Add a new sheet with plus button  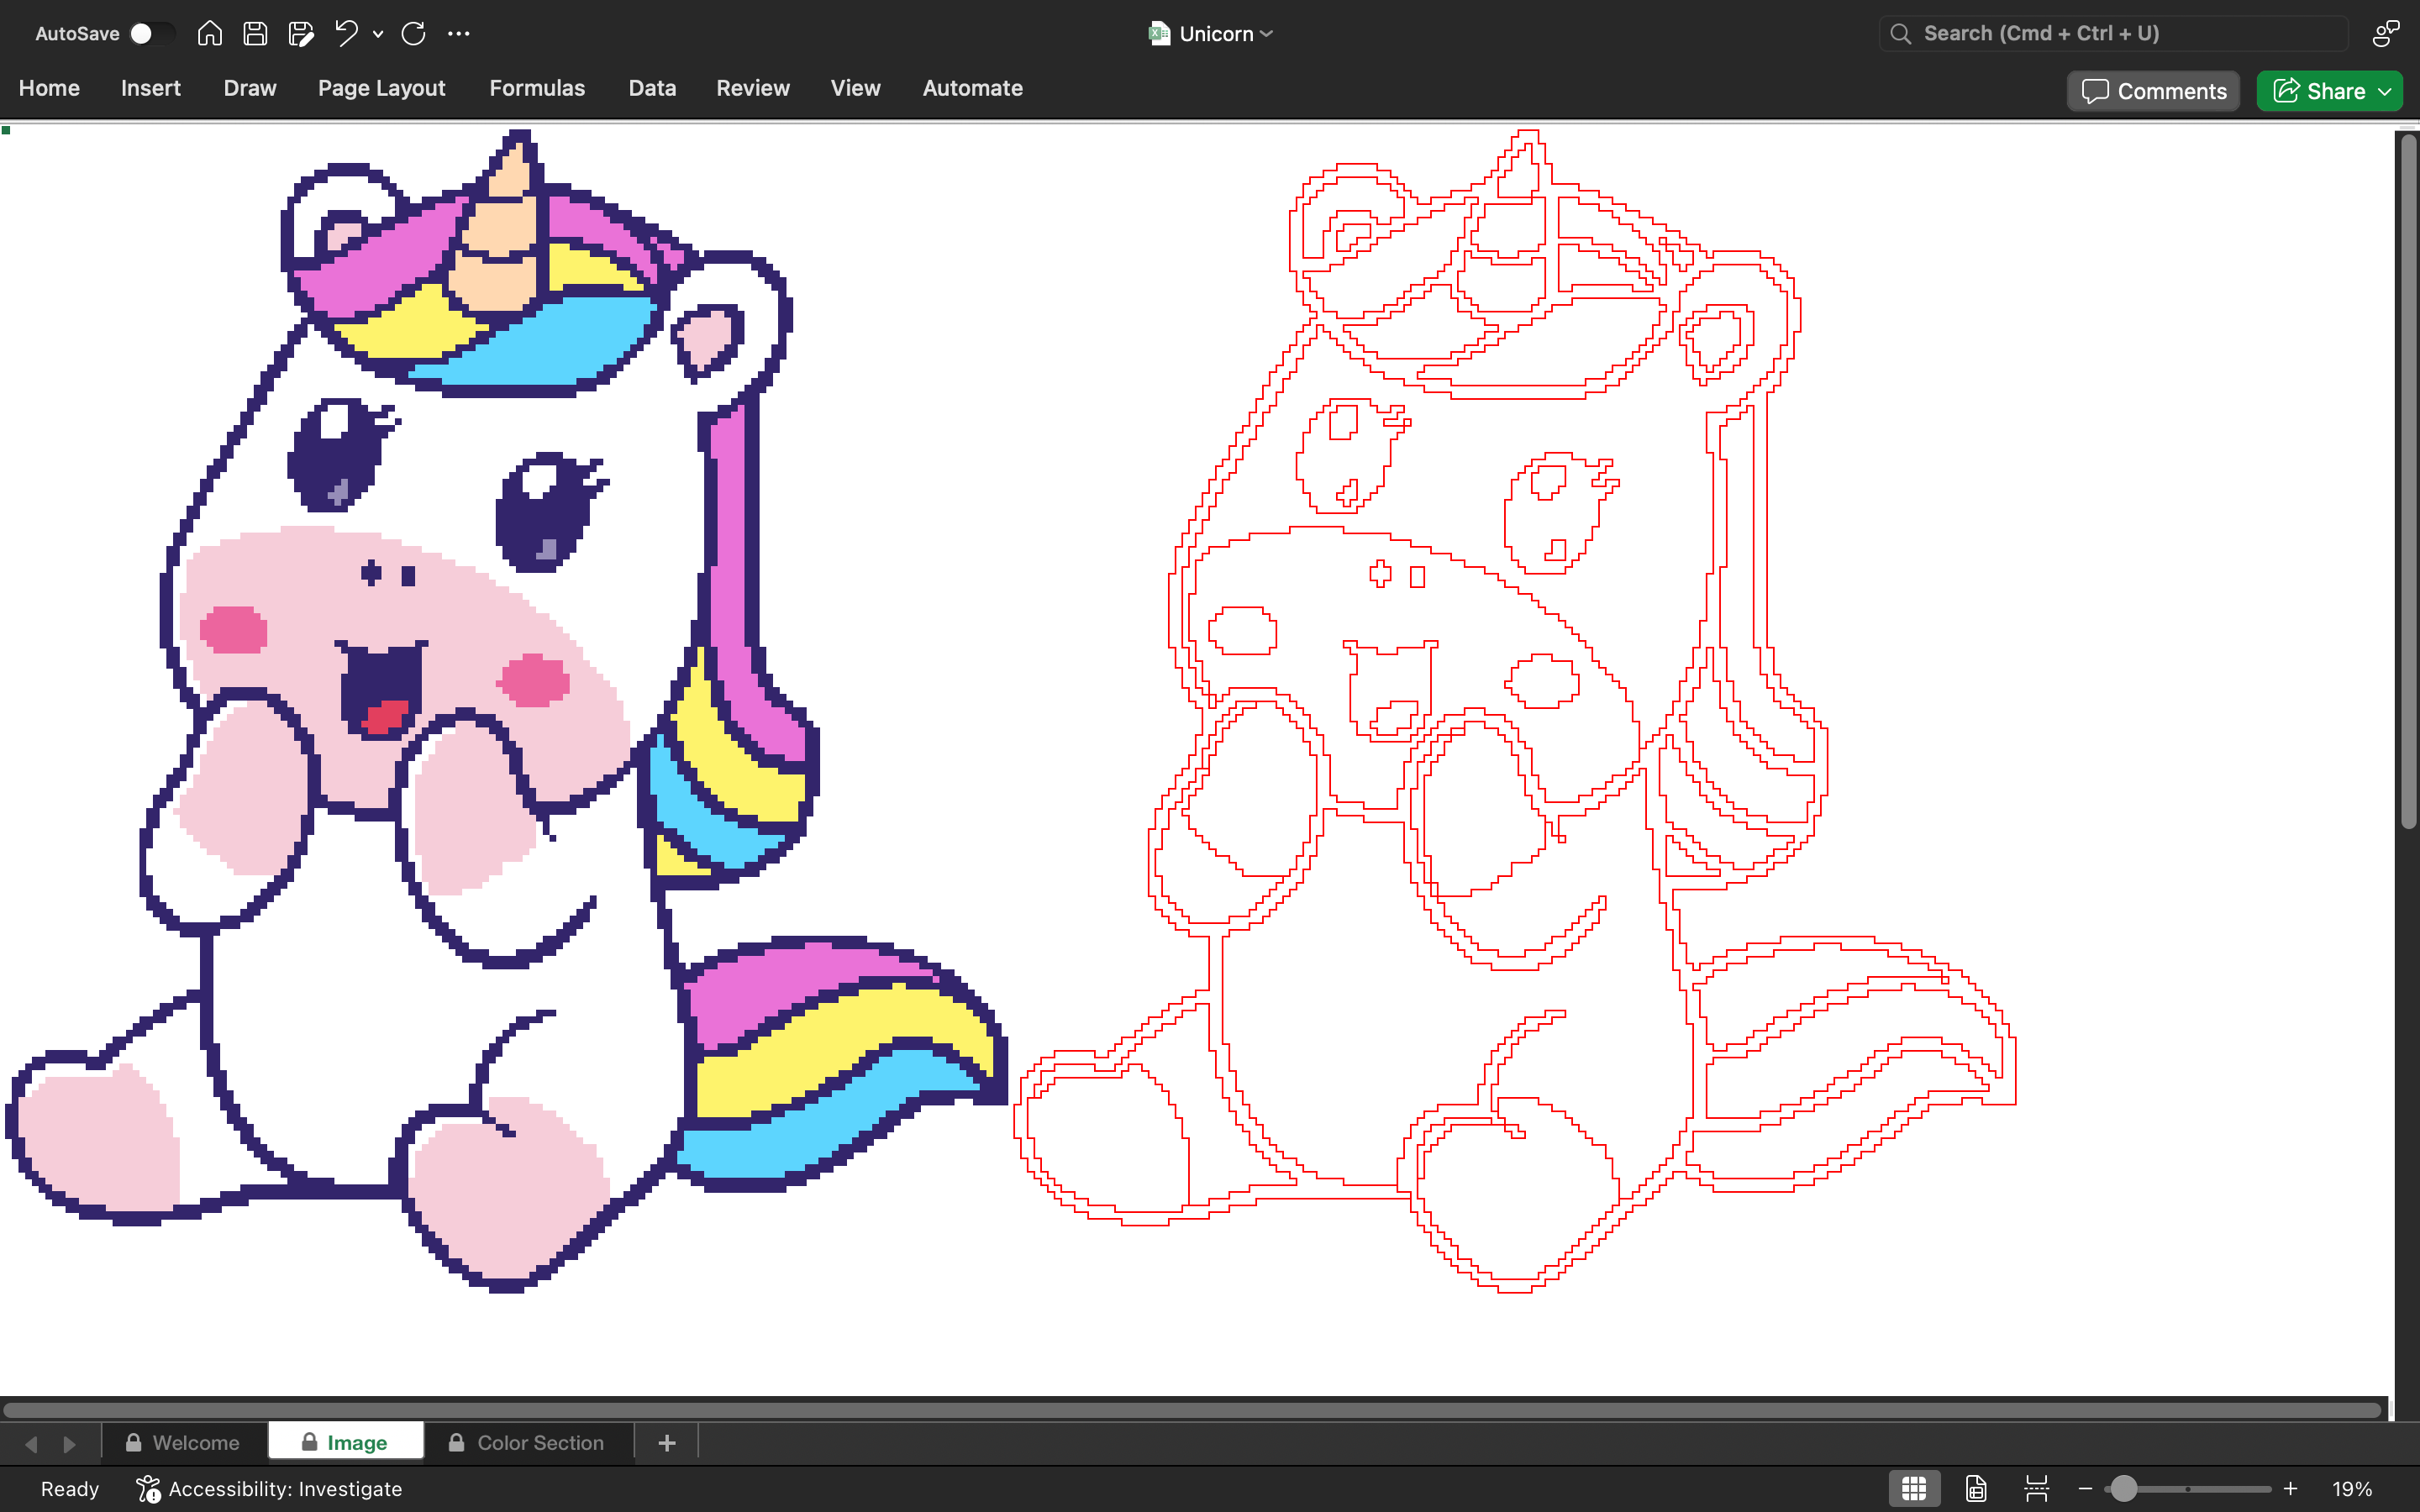(667, 1443)
